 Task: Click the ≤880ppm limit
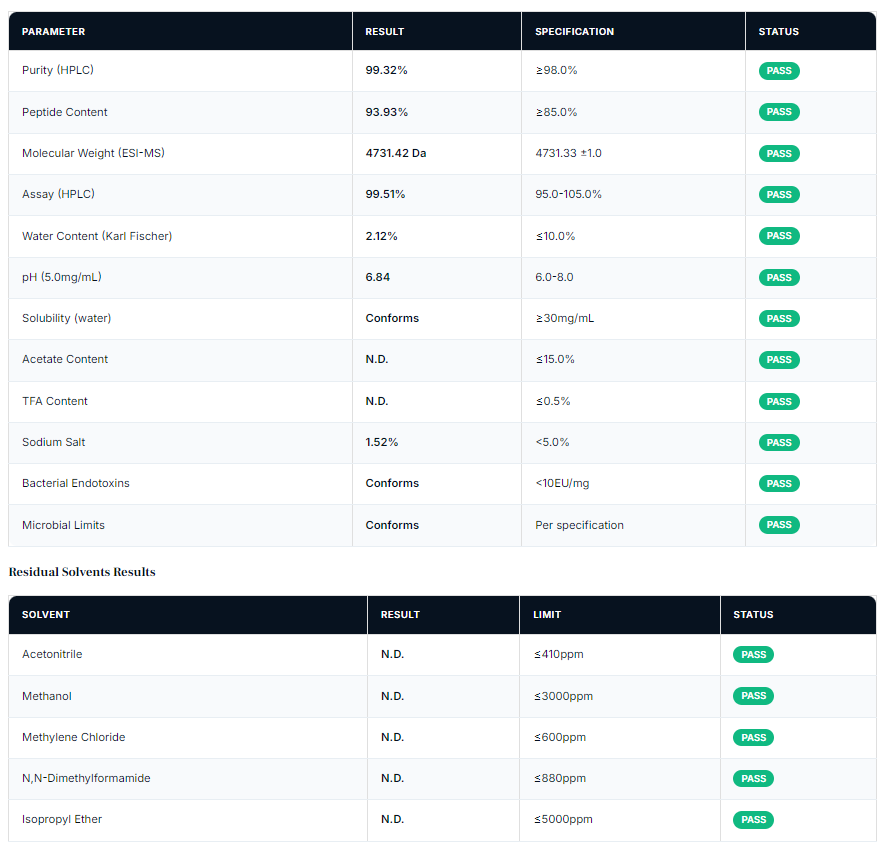tap(559, 778)
